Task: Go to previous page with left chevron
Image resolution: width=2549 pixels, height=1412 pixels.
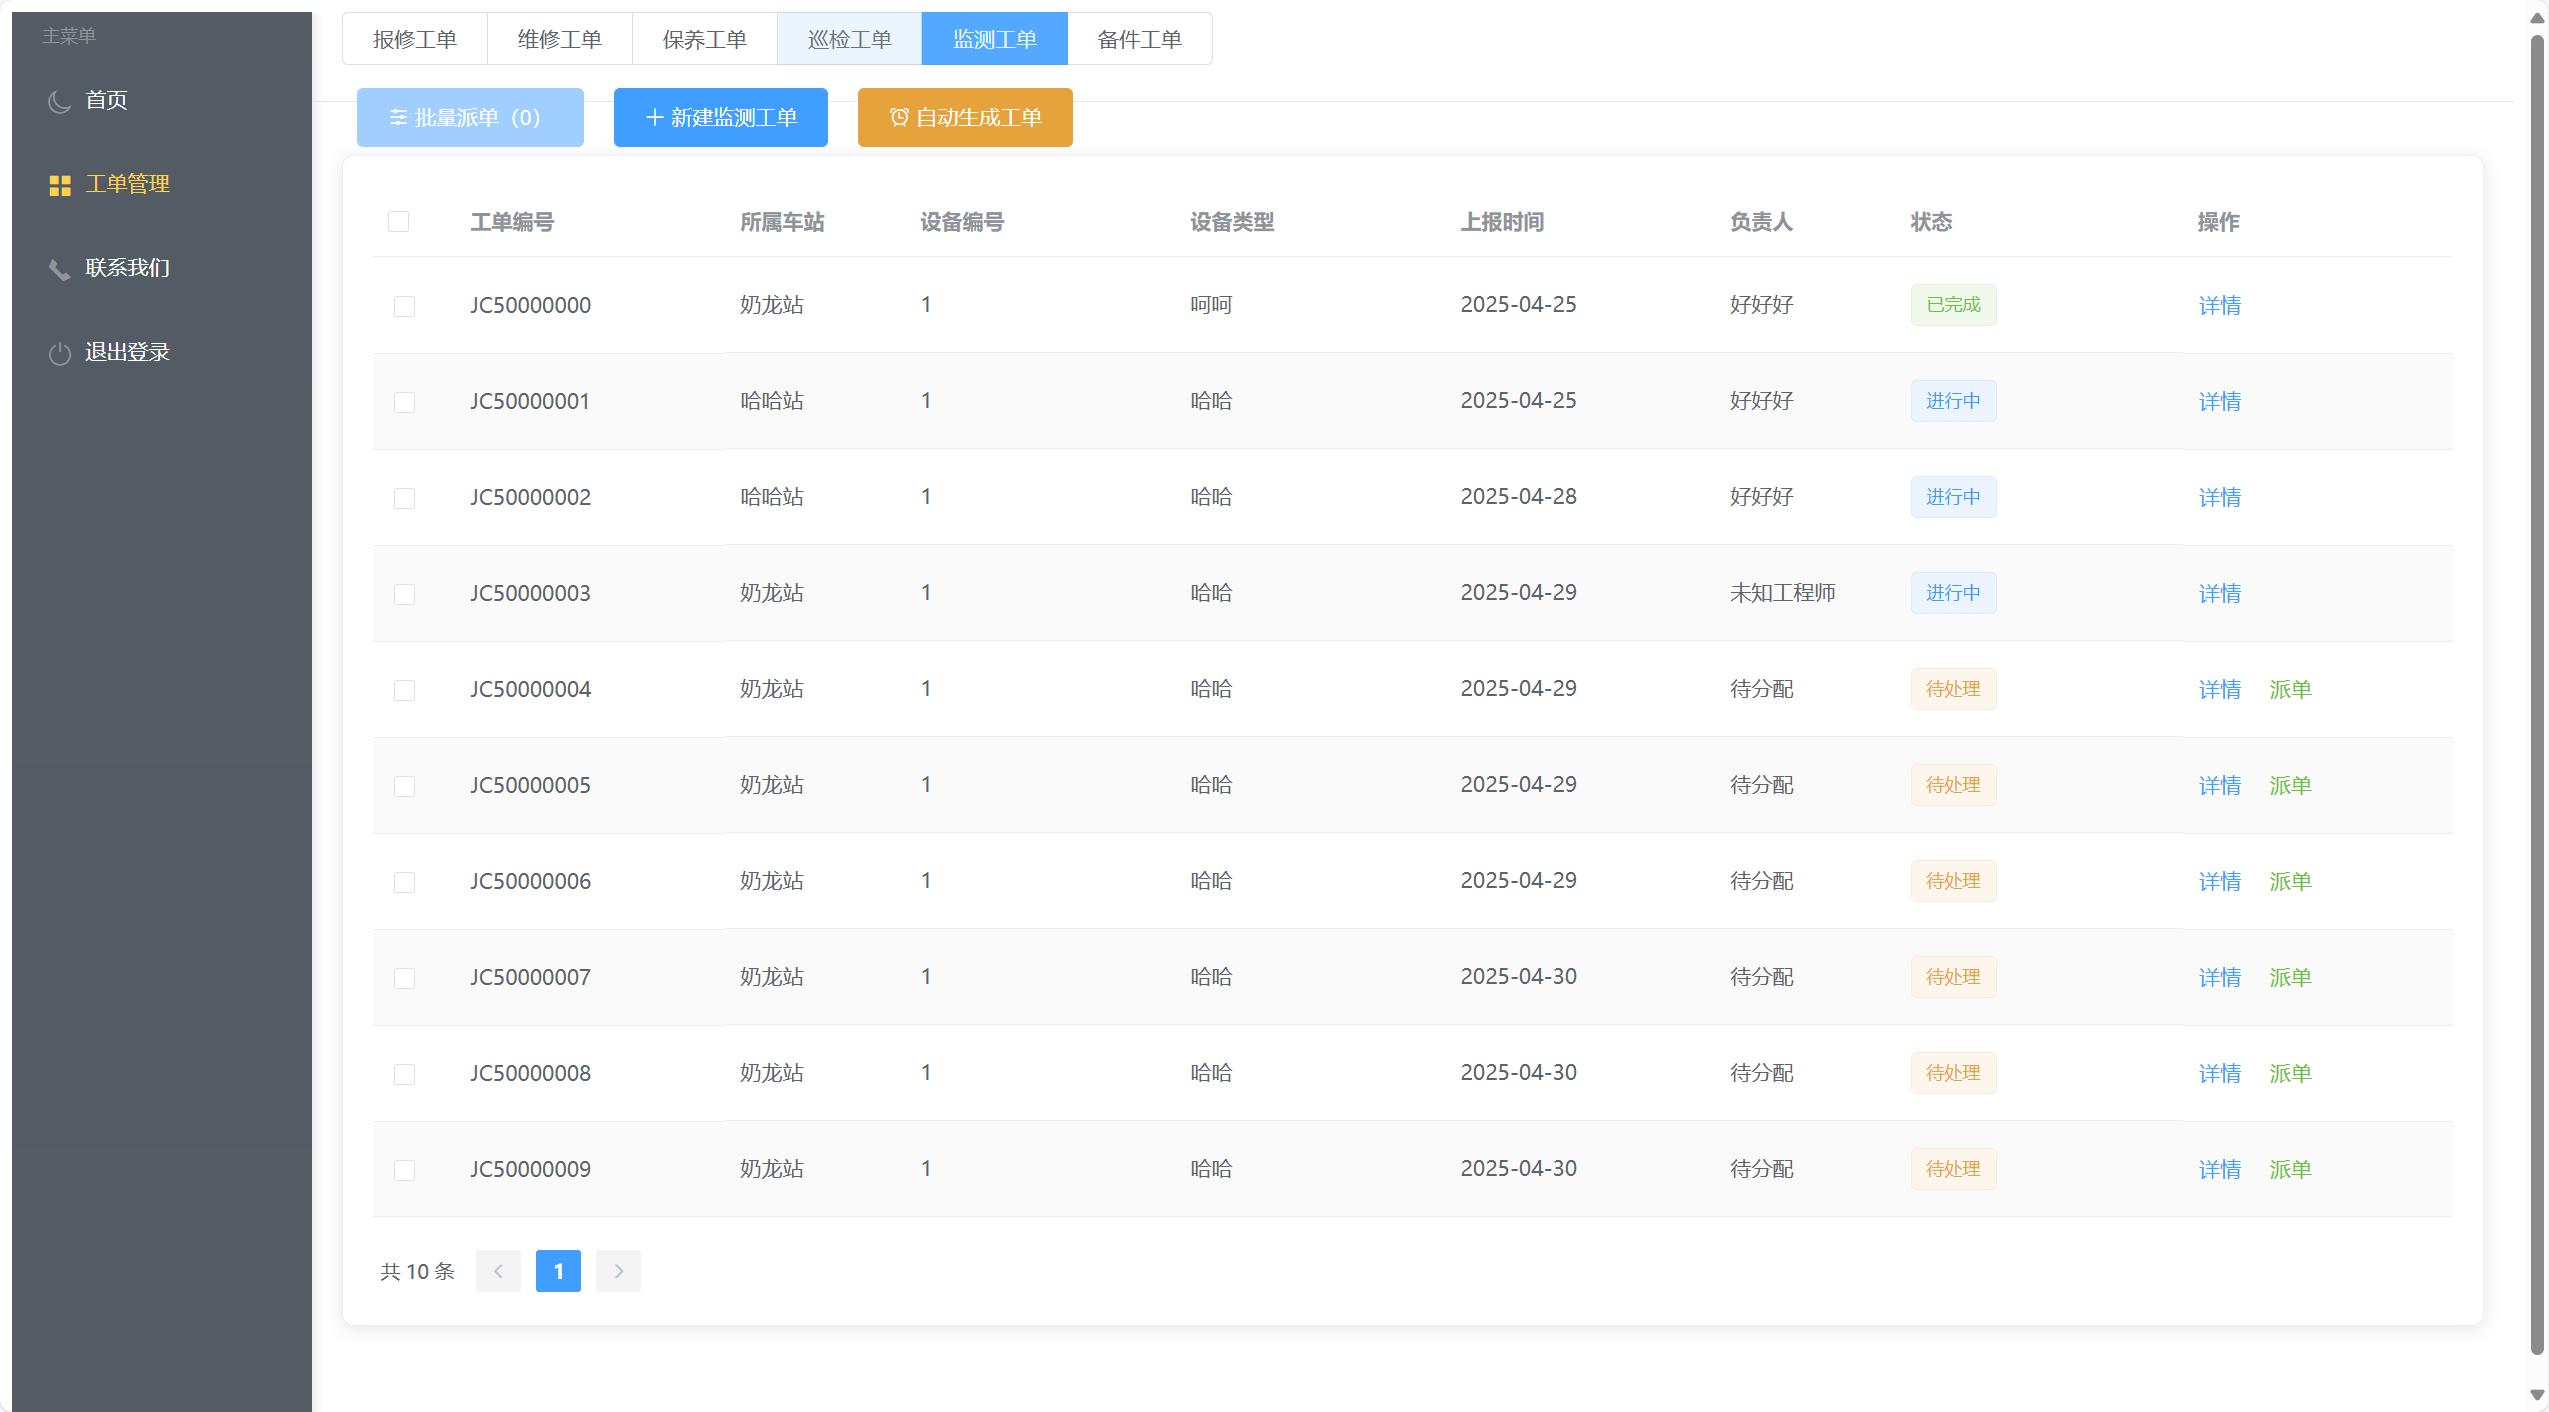Action: [498, 1271]
